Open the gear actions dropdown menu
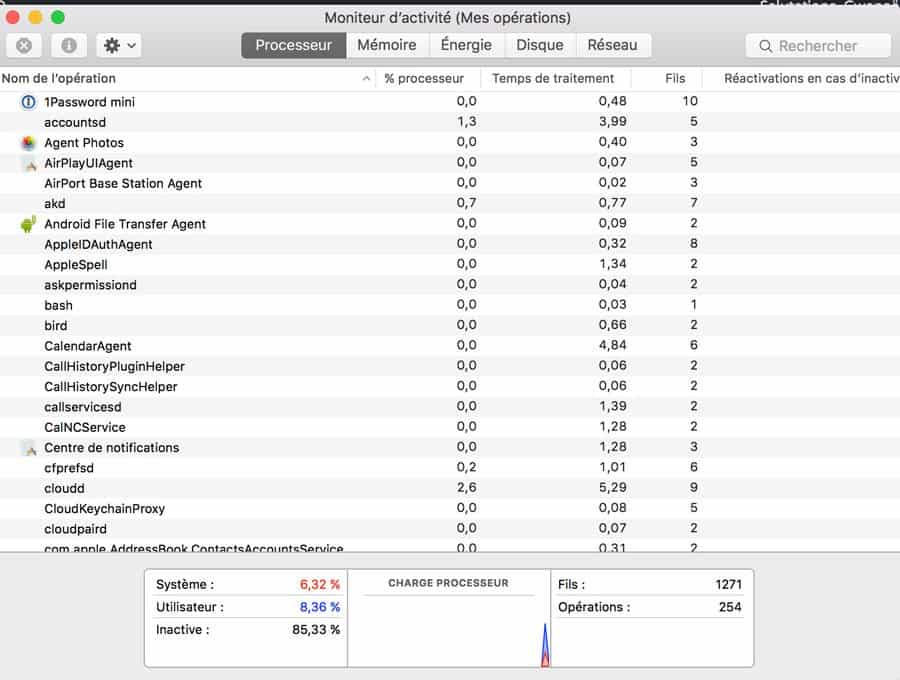Viewport: 900px width, 680px height. (119, 45)
